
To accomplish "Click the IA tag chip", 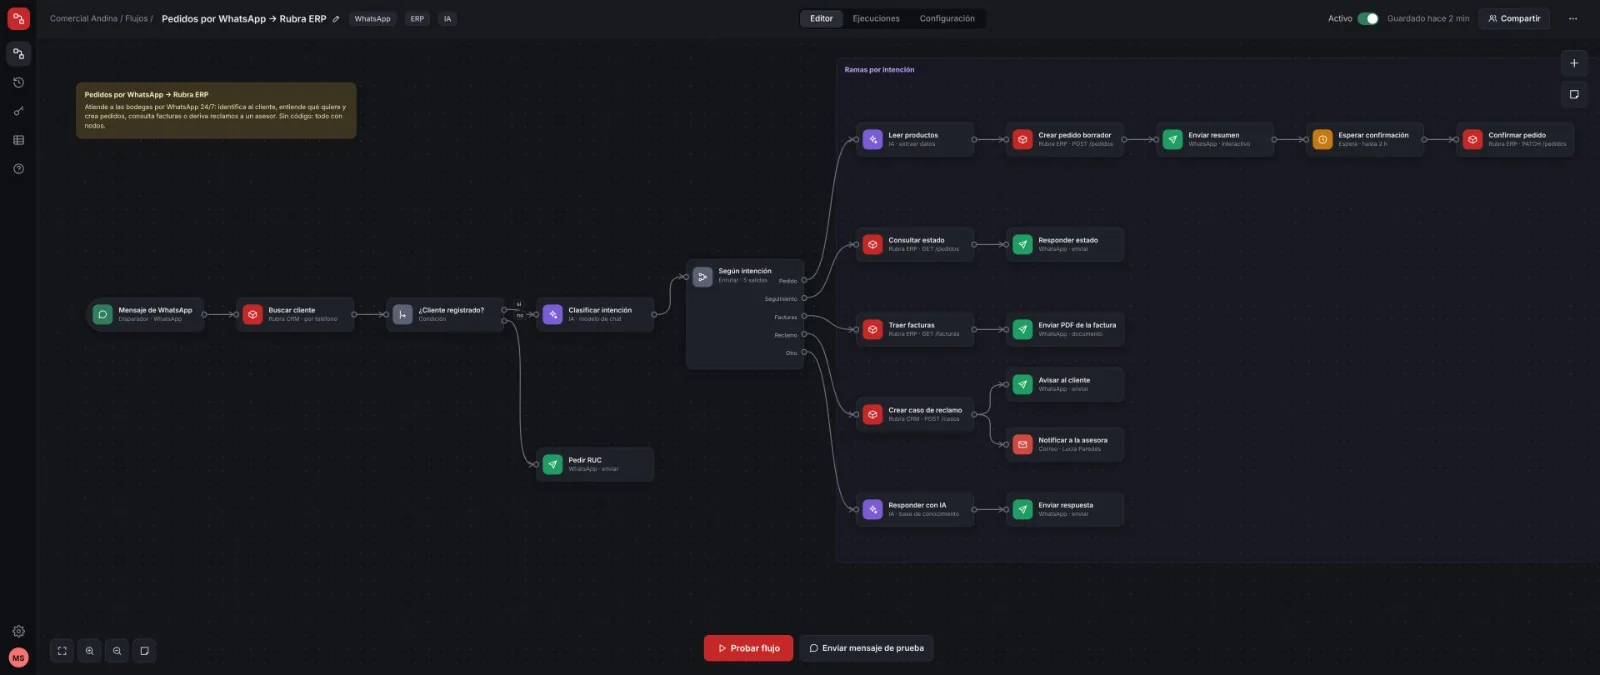I will click(447, 19).
